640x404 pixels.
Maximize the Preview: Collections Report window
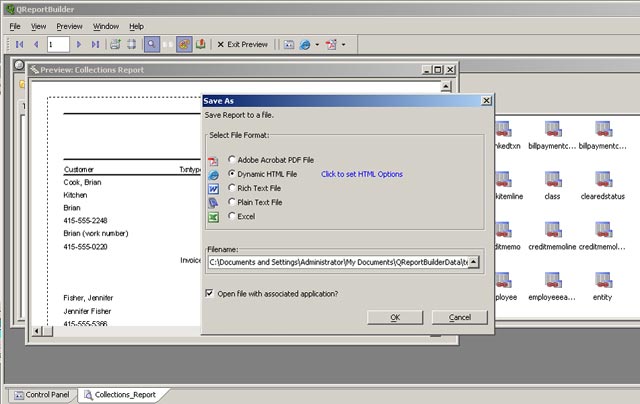[x=438, y=70]
